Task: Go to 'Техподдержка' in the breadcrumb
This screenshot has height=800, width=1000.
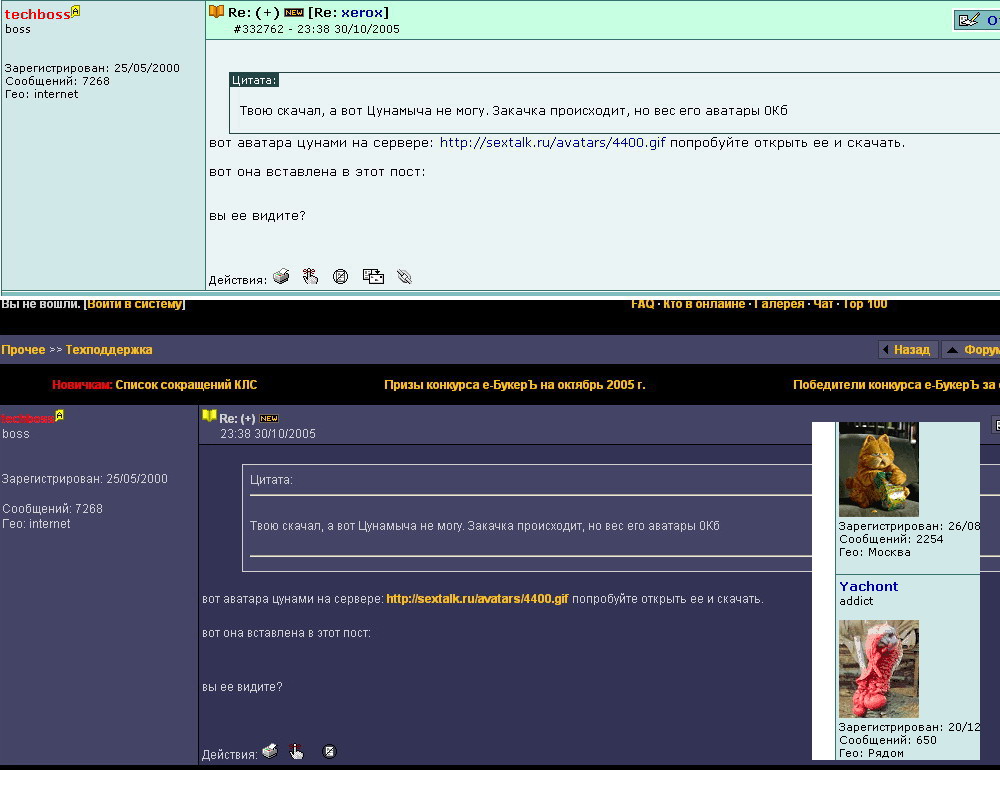Action: point(109,350)
